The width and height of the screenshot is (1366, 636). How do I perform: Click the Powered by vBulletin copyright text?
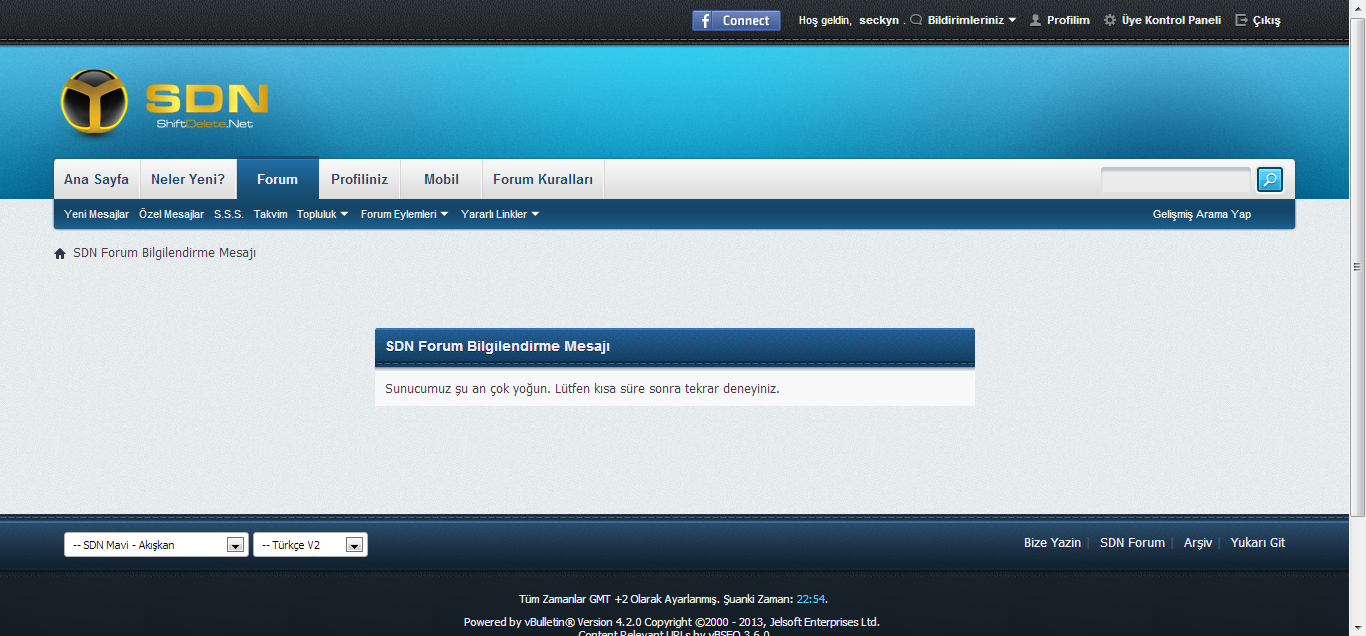pos(672,622)
